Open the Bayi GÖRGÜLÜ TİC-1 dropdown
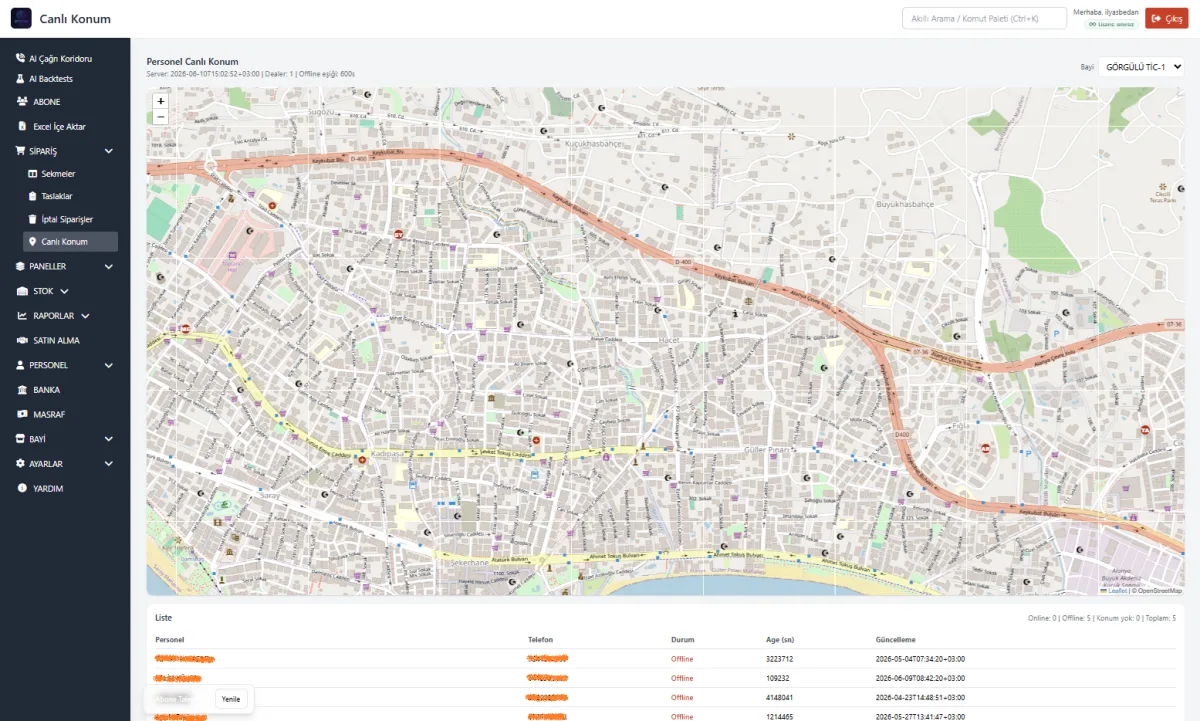This screenshot has width=1200, height=721. pyautogui.click(x=1141, y=67)
